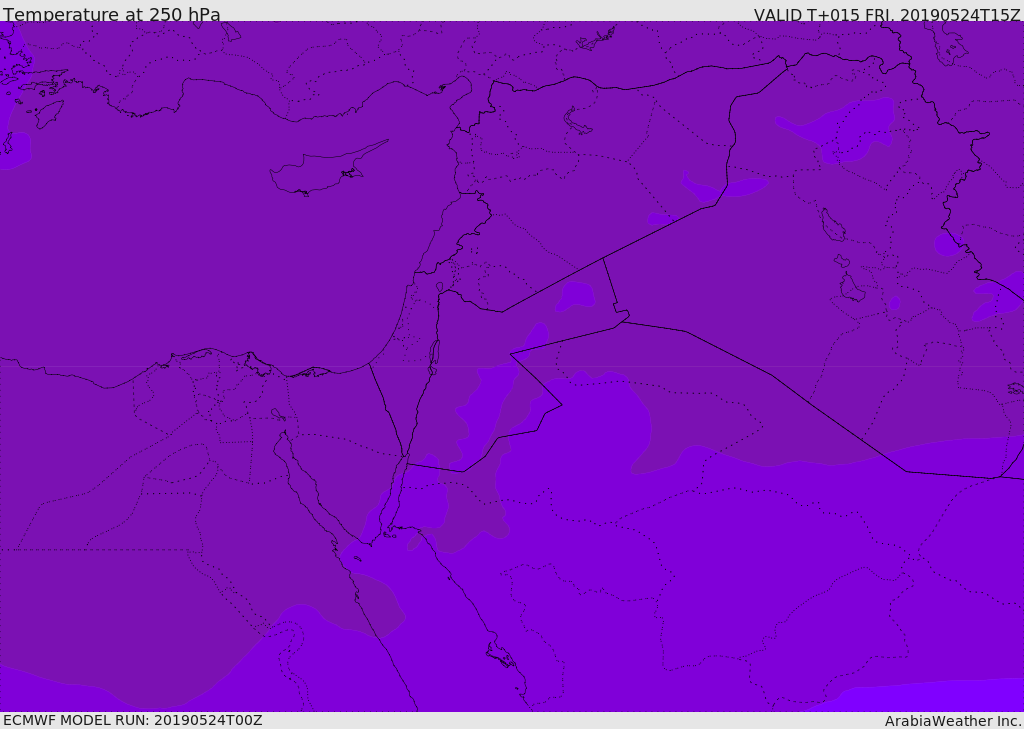Click the 'VALID T+015 FRI. 20190524T15Z' label
The height and width of the screenshot is (729, 1024).
click(887, 15)
